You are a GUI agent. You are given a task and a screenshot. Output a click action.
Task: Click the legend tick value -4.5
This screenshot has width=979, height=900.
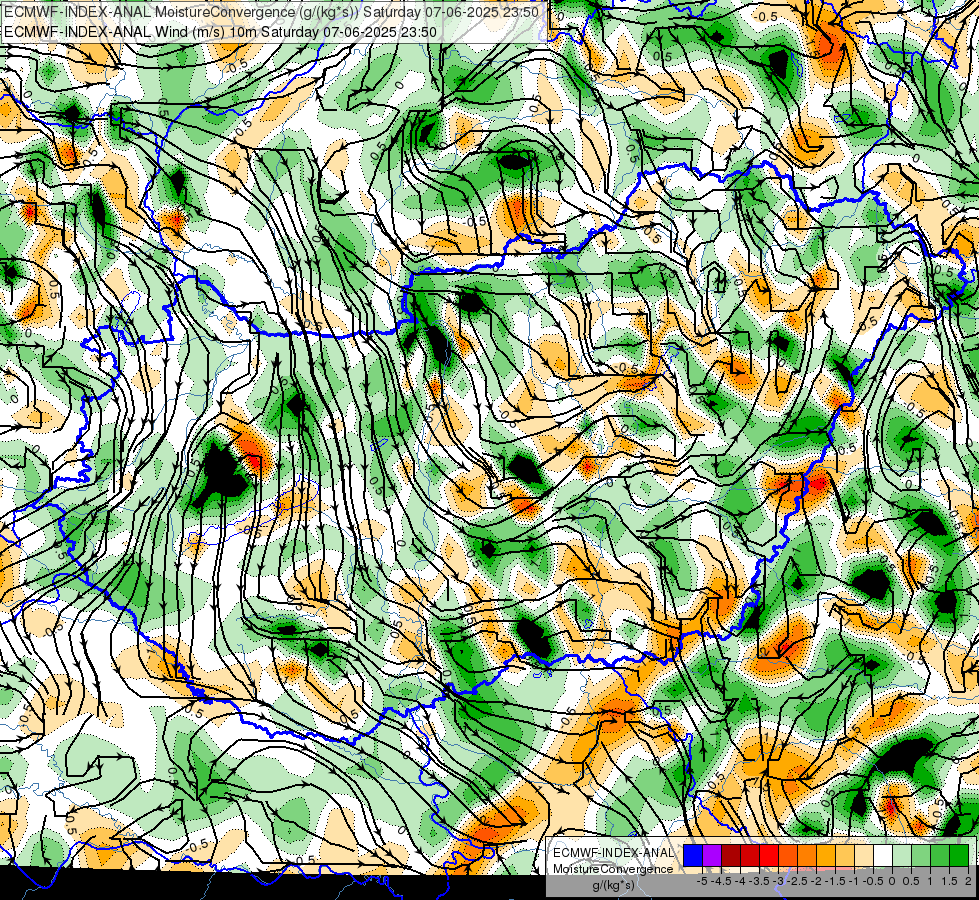721,881
